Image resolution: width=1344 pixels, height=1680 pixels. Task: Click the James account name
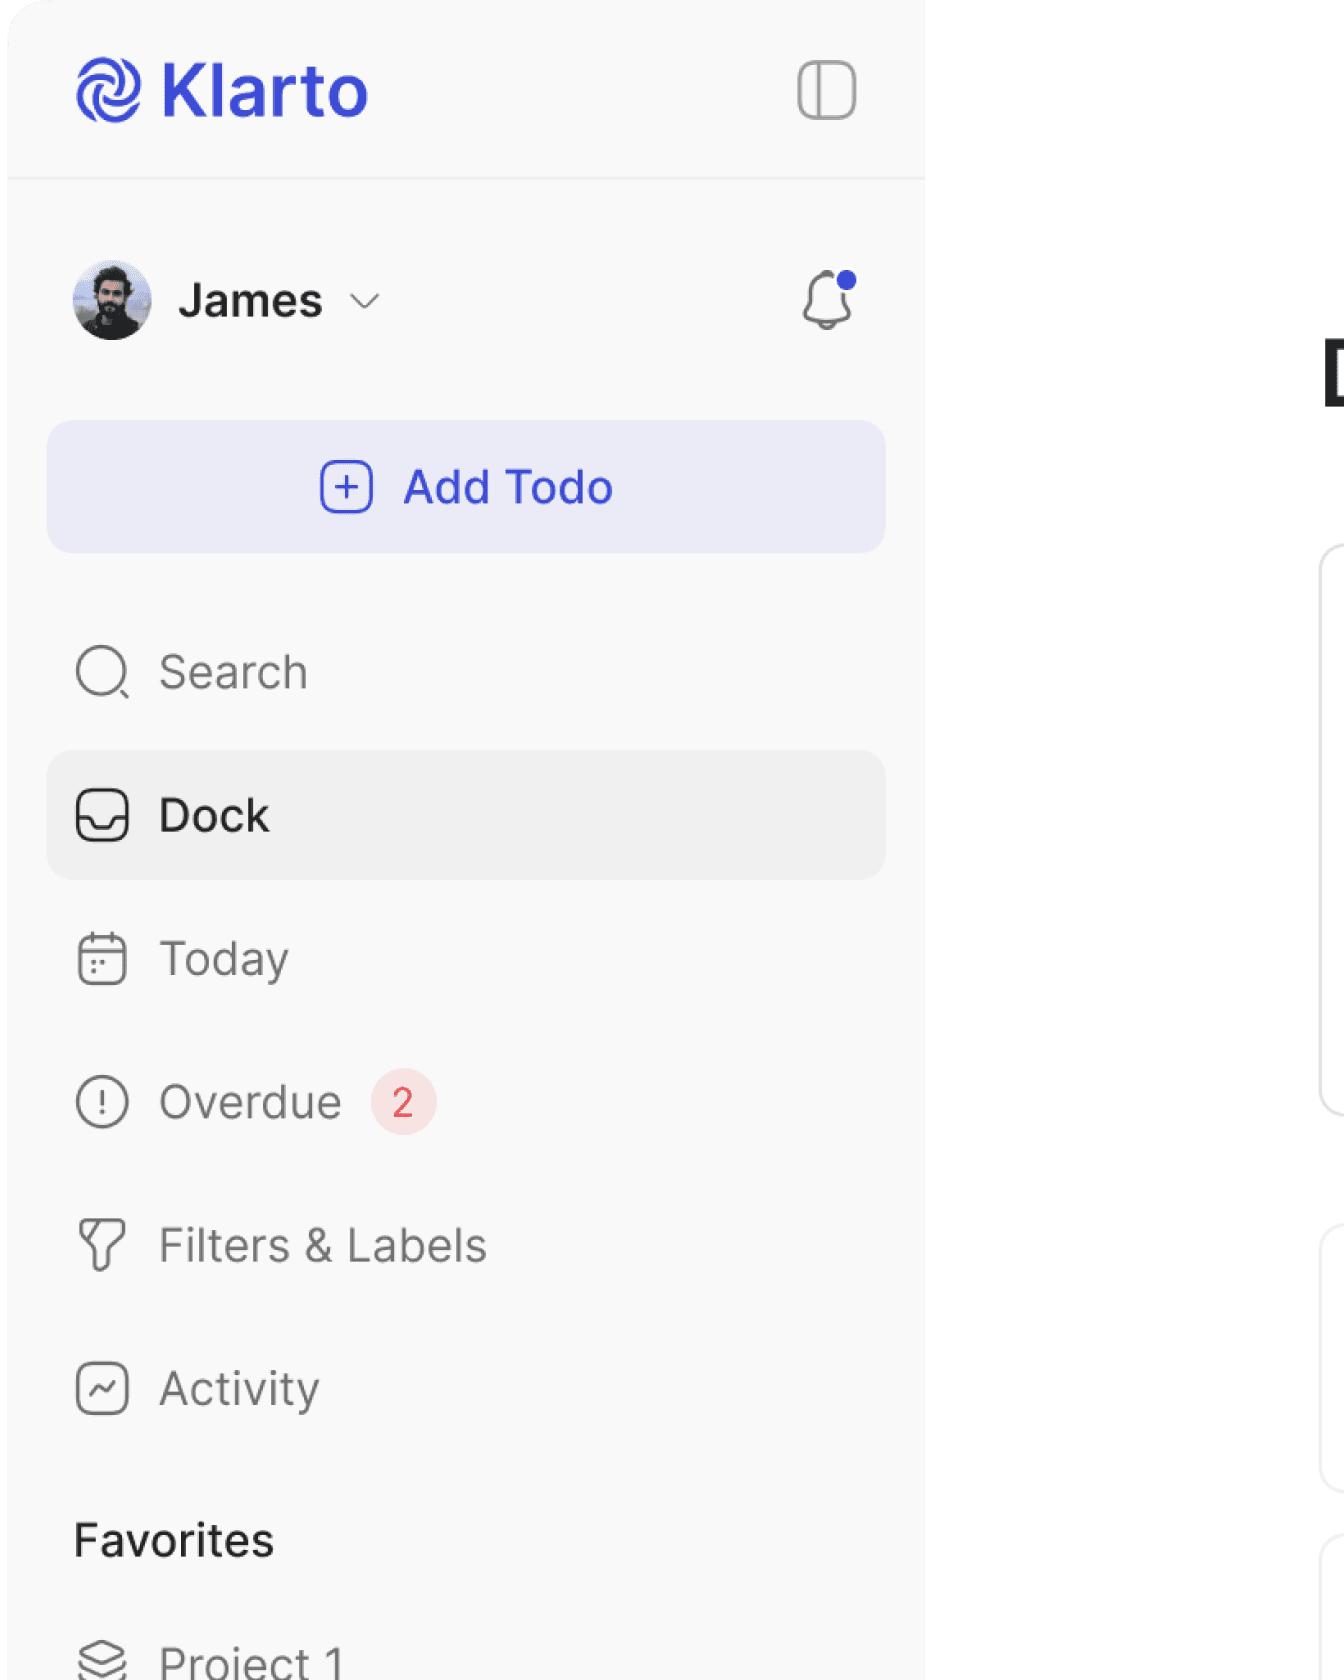tap(250, 301)
